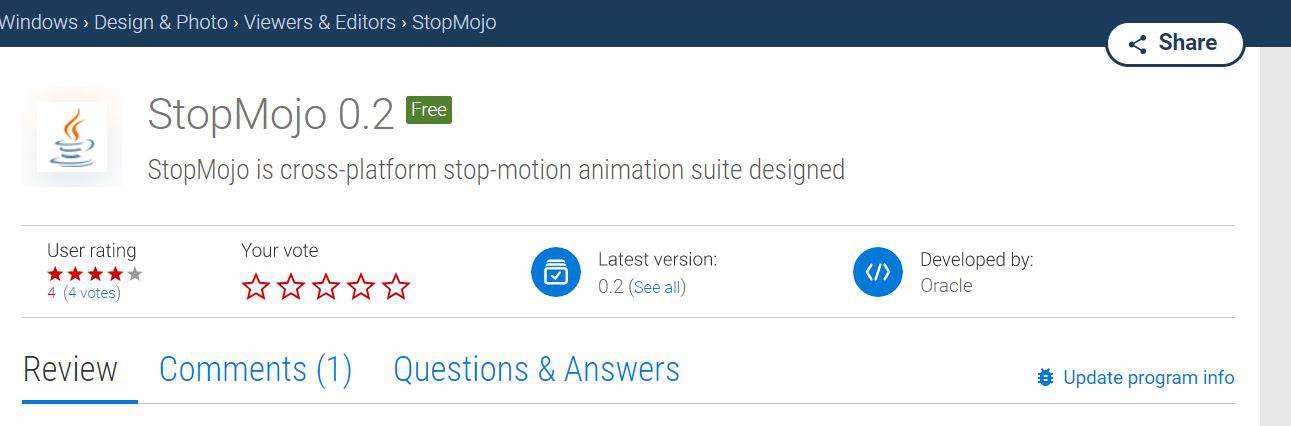The height and width of the screenshot is (426, 1291).
Task: Open Update program info link
Action: point(1149,378)
